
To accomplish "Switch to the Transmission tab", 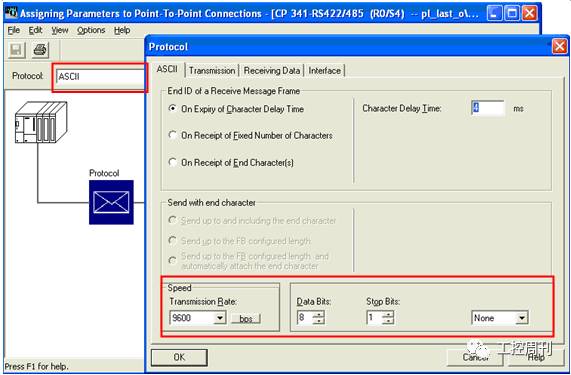I will click(x=212, y=71).
